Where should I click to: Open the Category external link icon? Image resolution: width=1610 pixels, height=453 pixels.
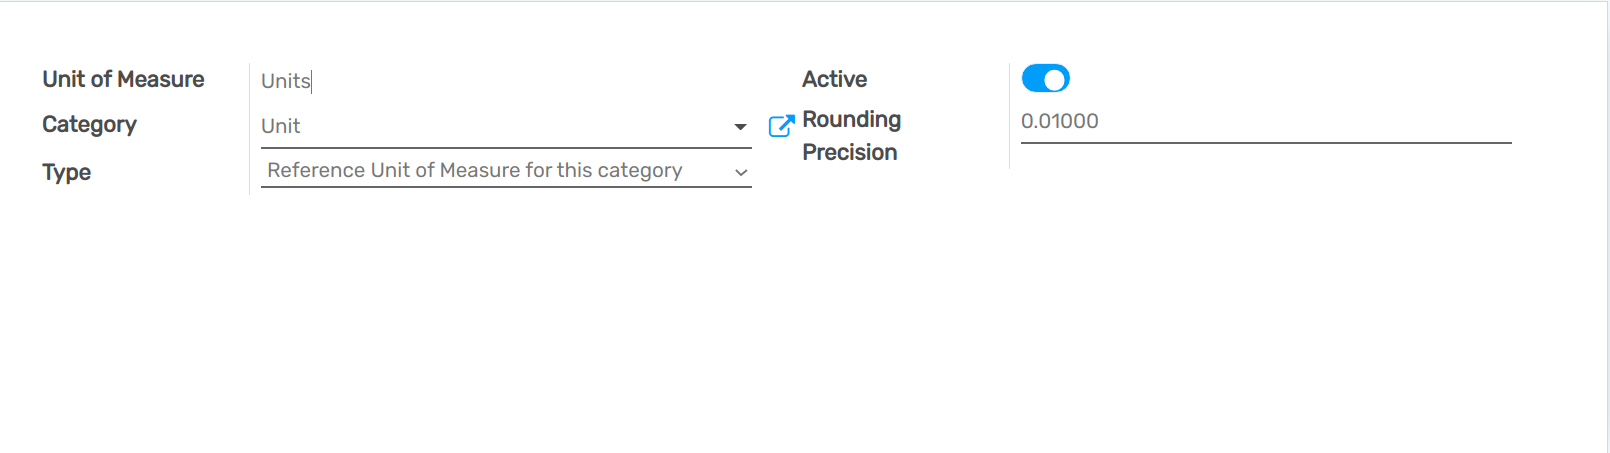tap(781, 126)
